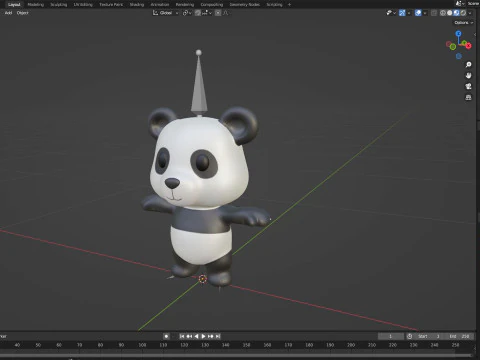
Task: Open the Animation workspace tab
Action: point(160,4)
